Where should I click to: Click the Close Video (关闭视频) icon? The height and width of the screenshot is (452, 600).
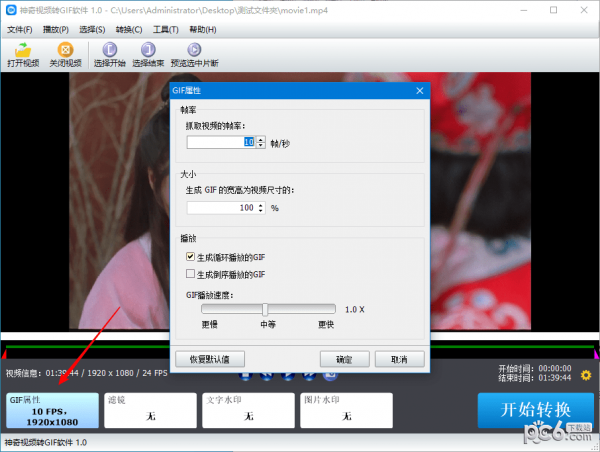click(x=66, y=49)
